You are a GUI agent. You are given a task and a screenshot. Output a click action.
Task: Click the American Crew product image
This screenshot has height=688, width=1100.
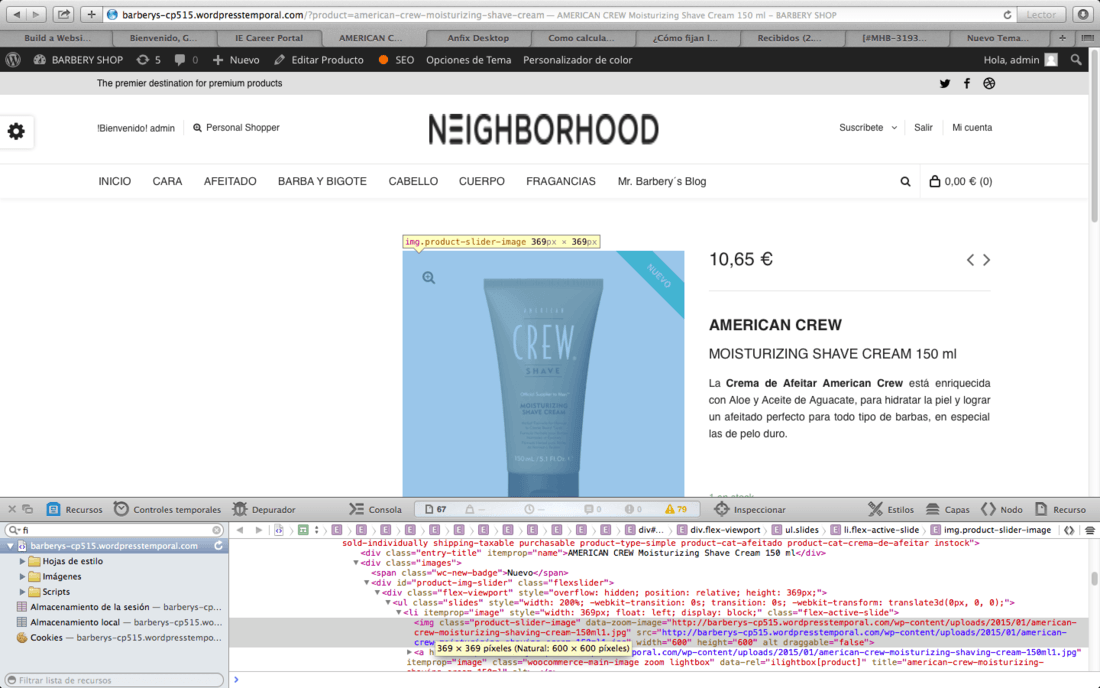[543, 374]
